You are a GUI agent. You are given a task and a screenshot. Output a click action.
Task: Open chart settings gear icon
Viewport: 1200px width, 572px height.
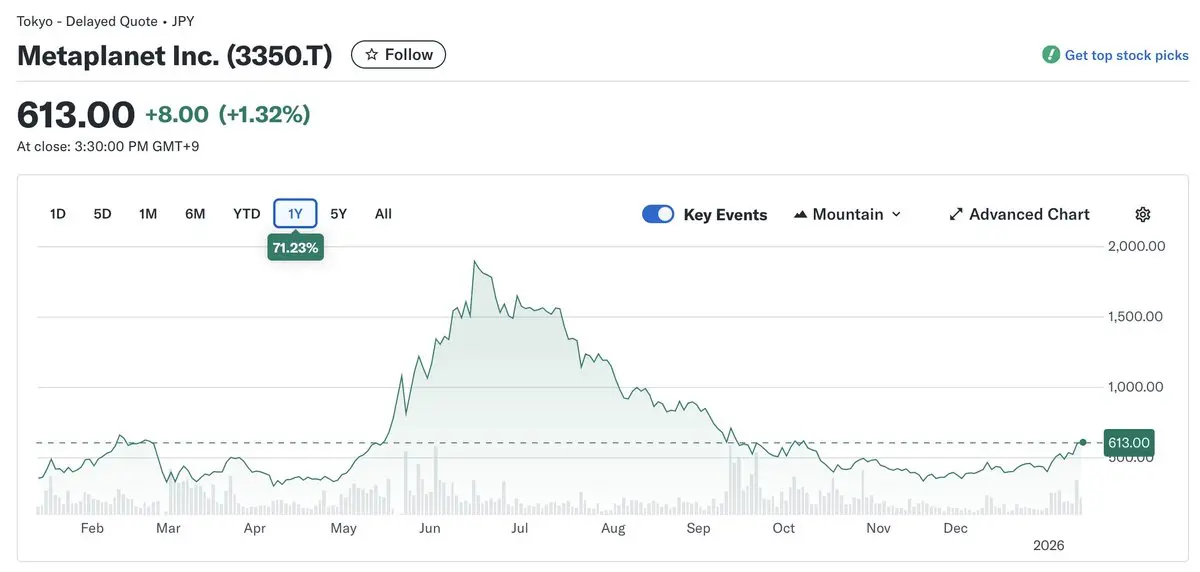click(1143, 214)
